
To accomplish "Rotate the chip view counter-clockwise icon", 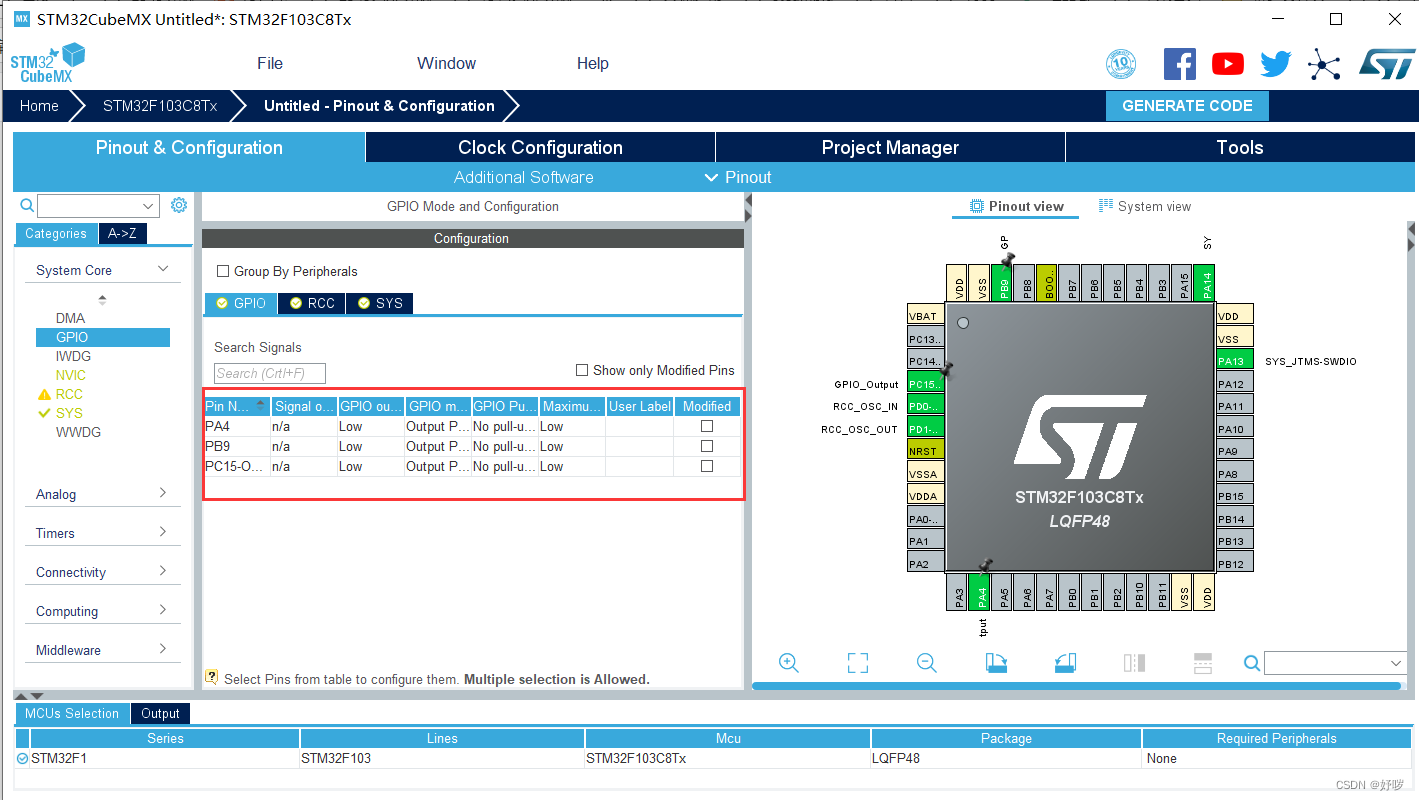I will click(x=1065, y=663).
